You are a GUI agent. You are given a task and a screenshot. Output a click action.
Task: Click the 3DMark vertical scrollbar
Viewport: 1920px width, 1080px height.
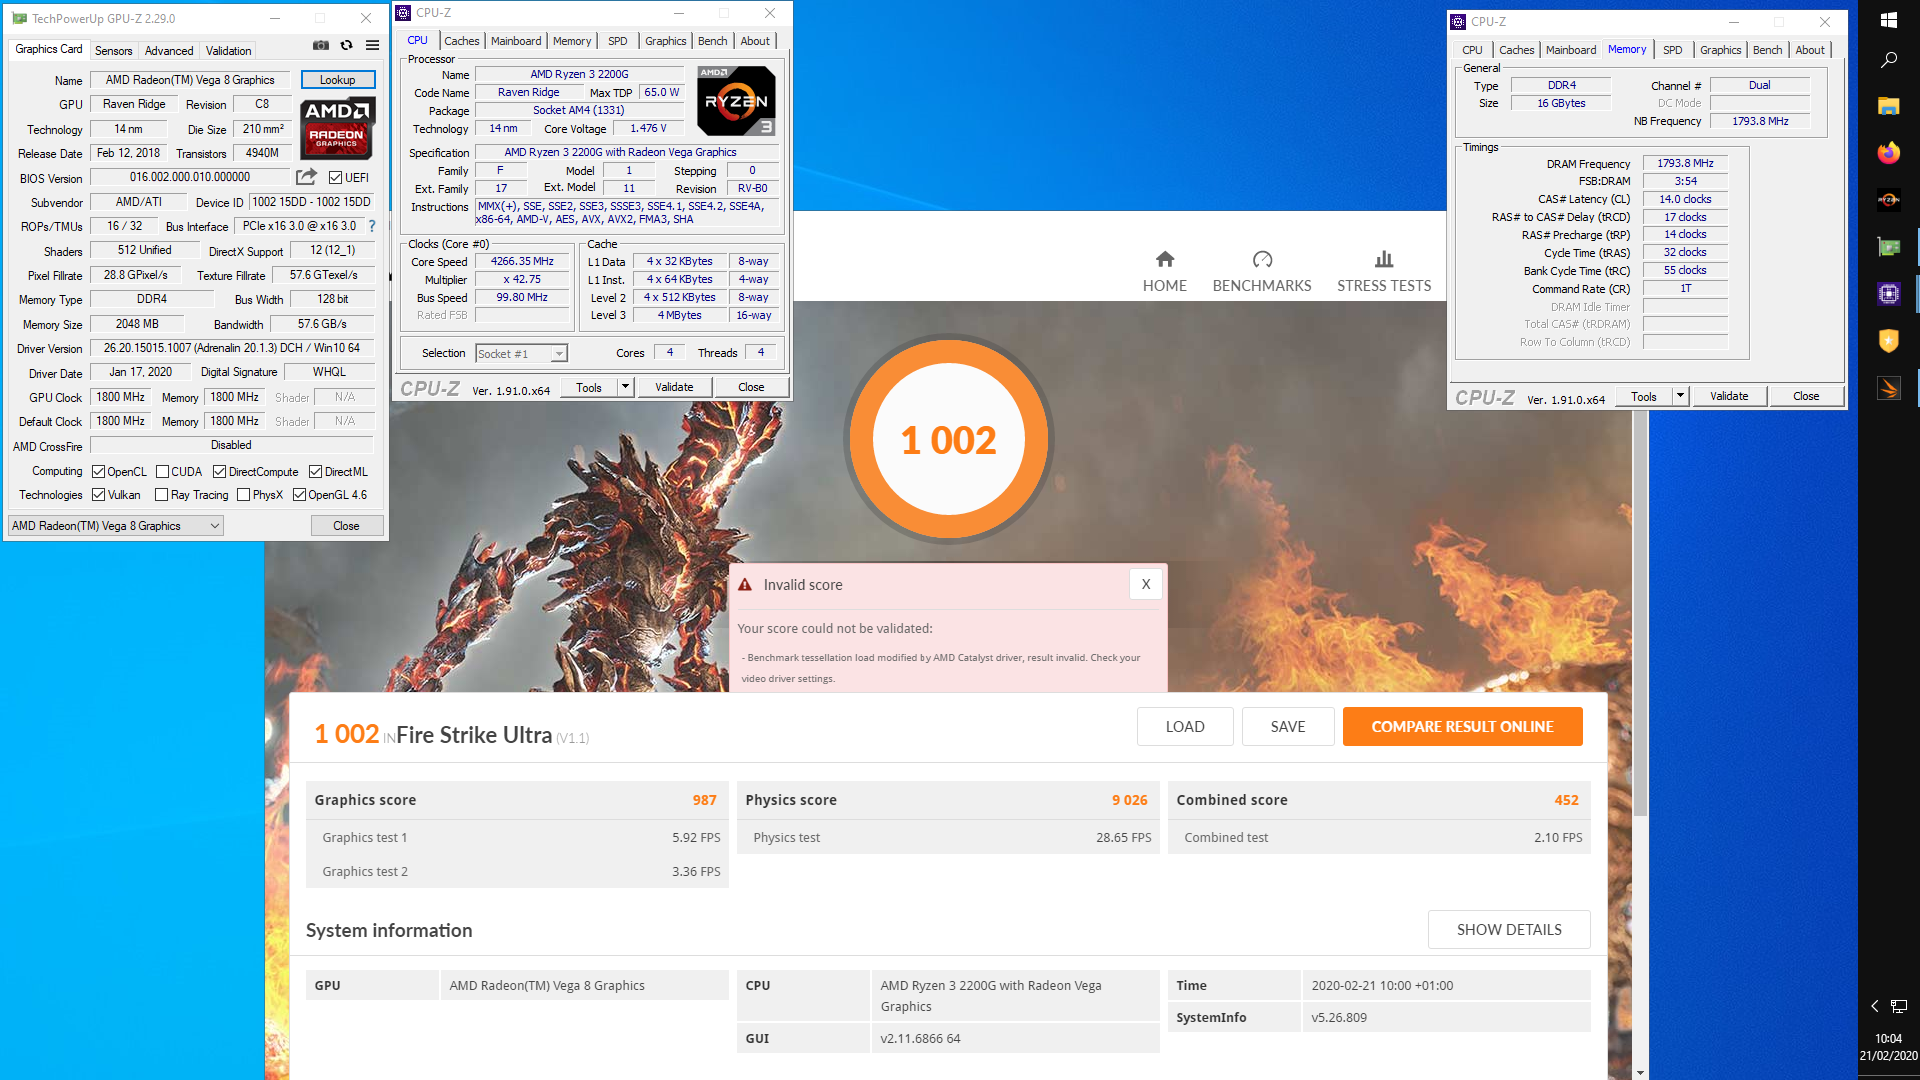[x=1640, y=615]
